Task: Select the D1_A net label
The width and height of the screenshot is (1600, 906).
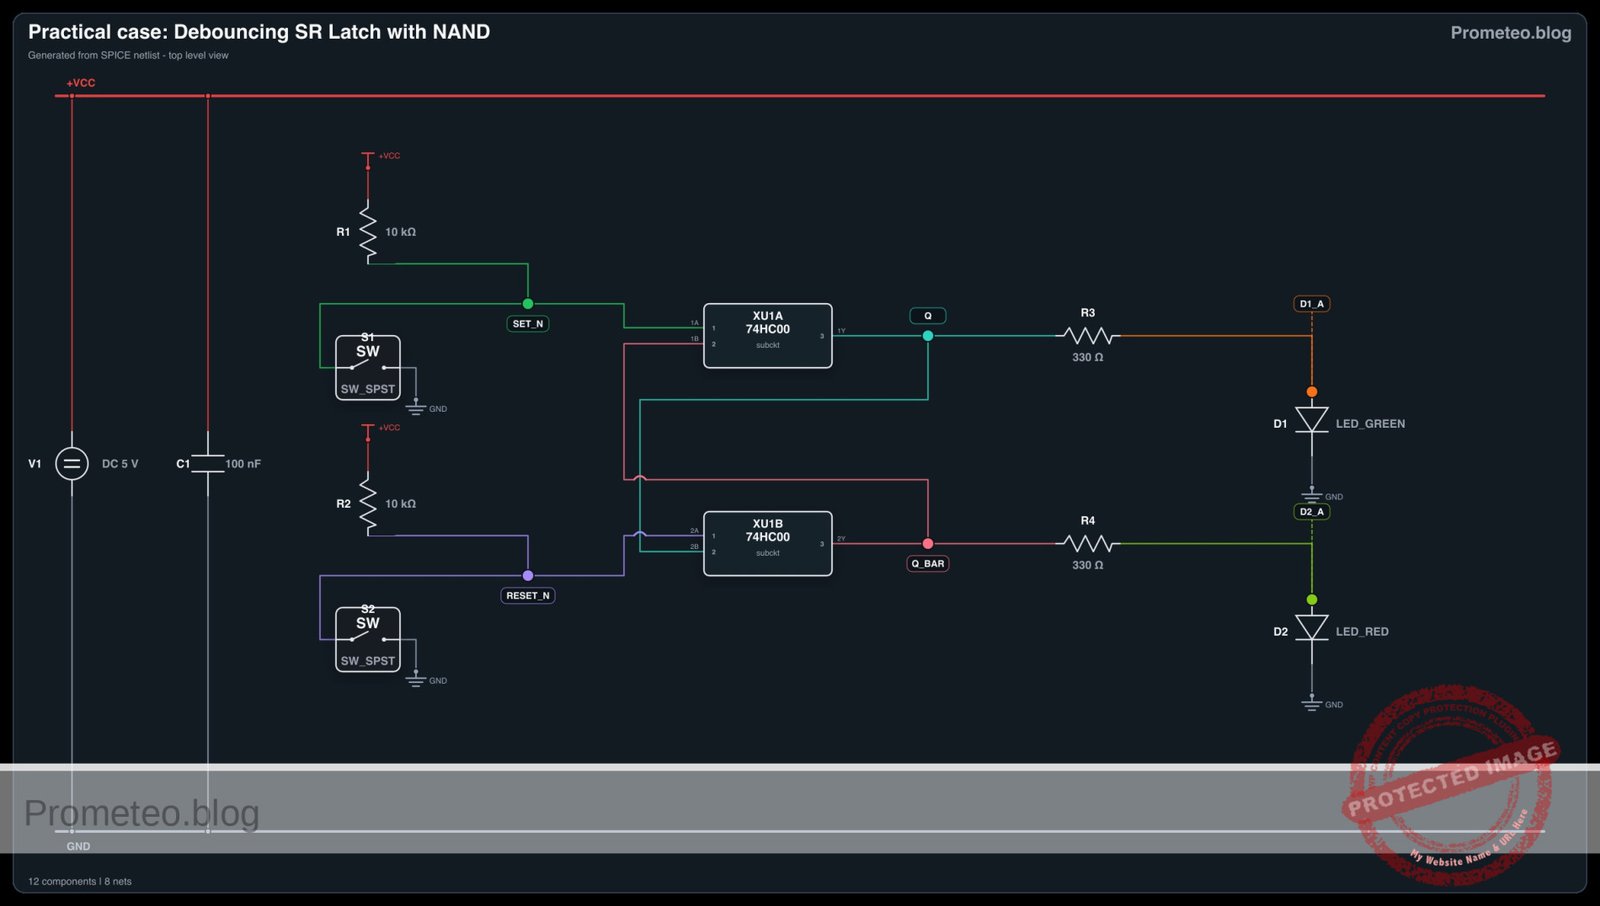Action: (x=1312, y=304)
